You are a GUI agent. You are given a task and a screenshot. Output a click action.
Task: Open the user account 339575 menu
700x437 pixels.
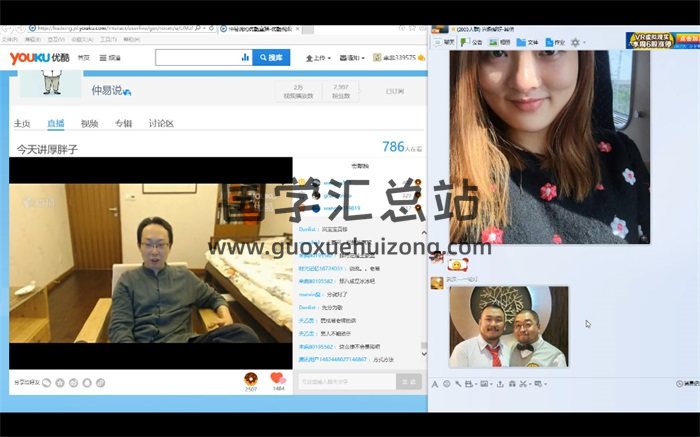pyautogui.click(x=398, y=58)
